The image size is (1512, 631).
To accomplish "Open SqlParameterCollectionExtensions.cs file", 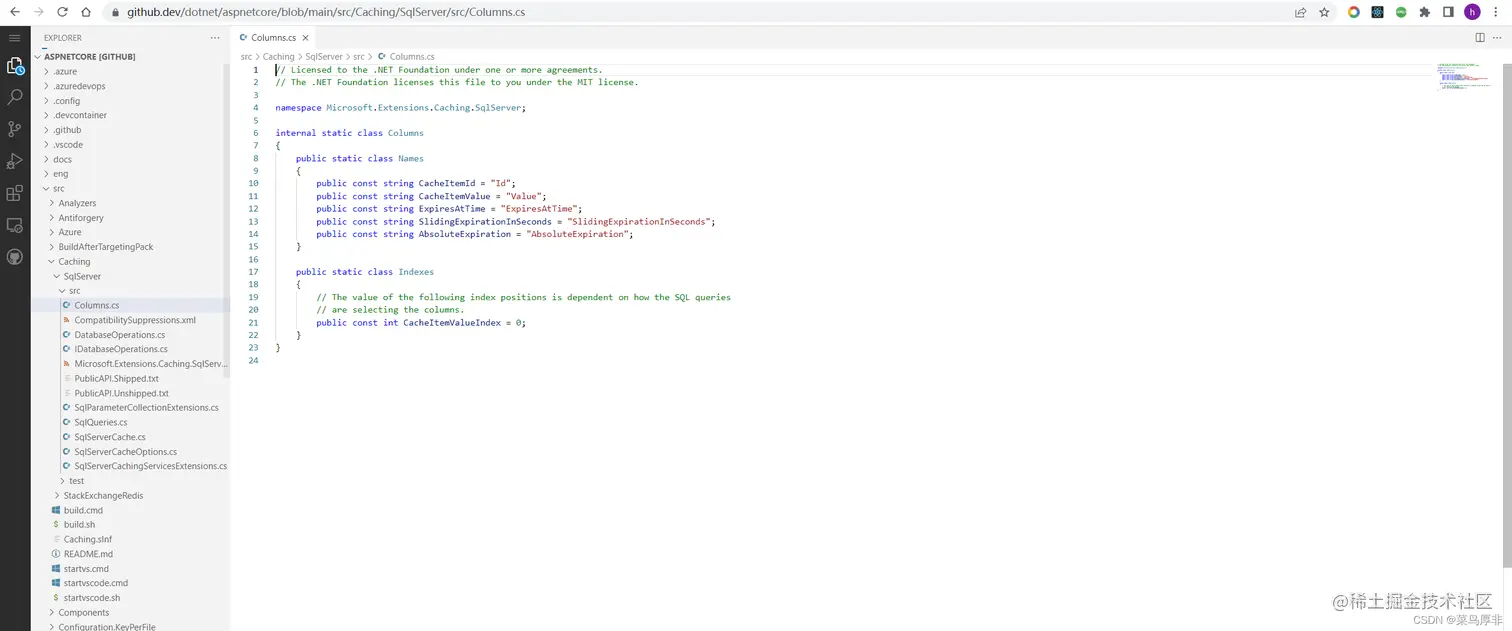I will click(x=131, y=408).
